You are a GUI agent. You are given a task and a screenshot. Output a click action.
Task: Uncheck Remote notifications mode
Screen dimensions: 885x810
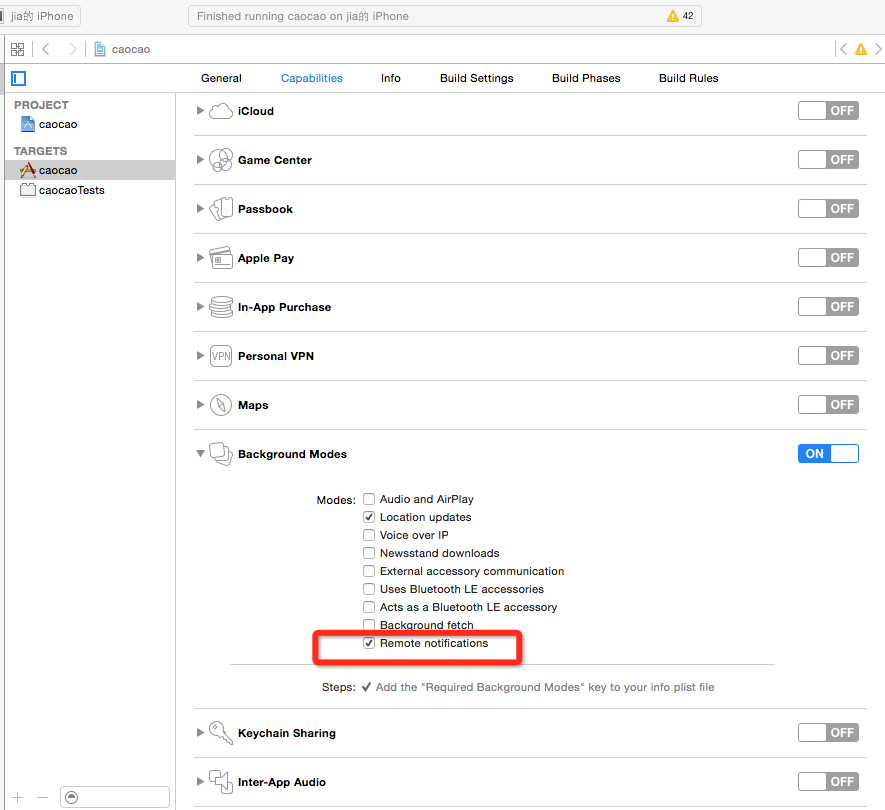coord(369,643)
